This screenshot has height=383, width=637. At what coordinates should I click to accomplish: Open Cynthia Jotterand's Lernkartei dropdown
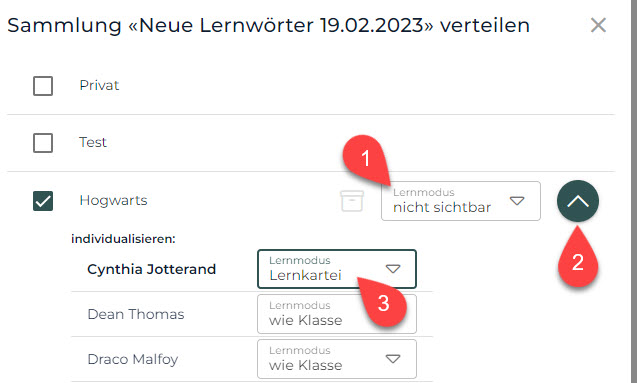point(337,269)
